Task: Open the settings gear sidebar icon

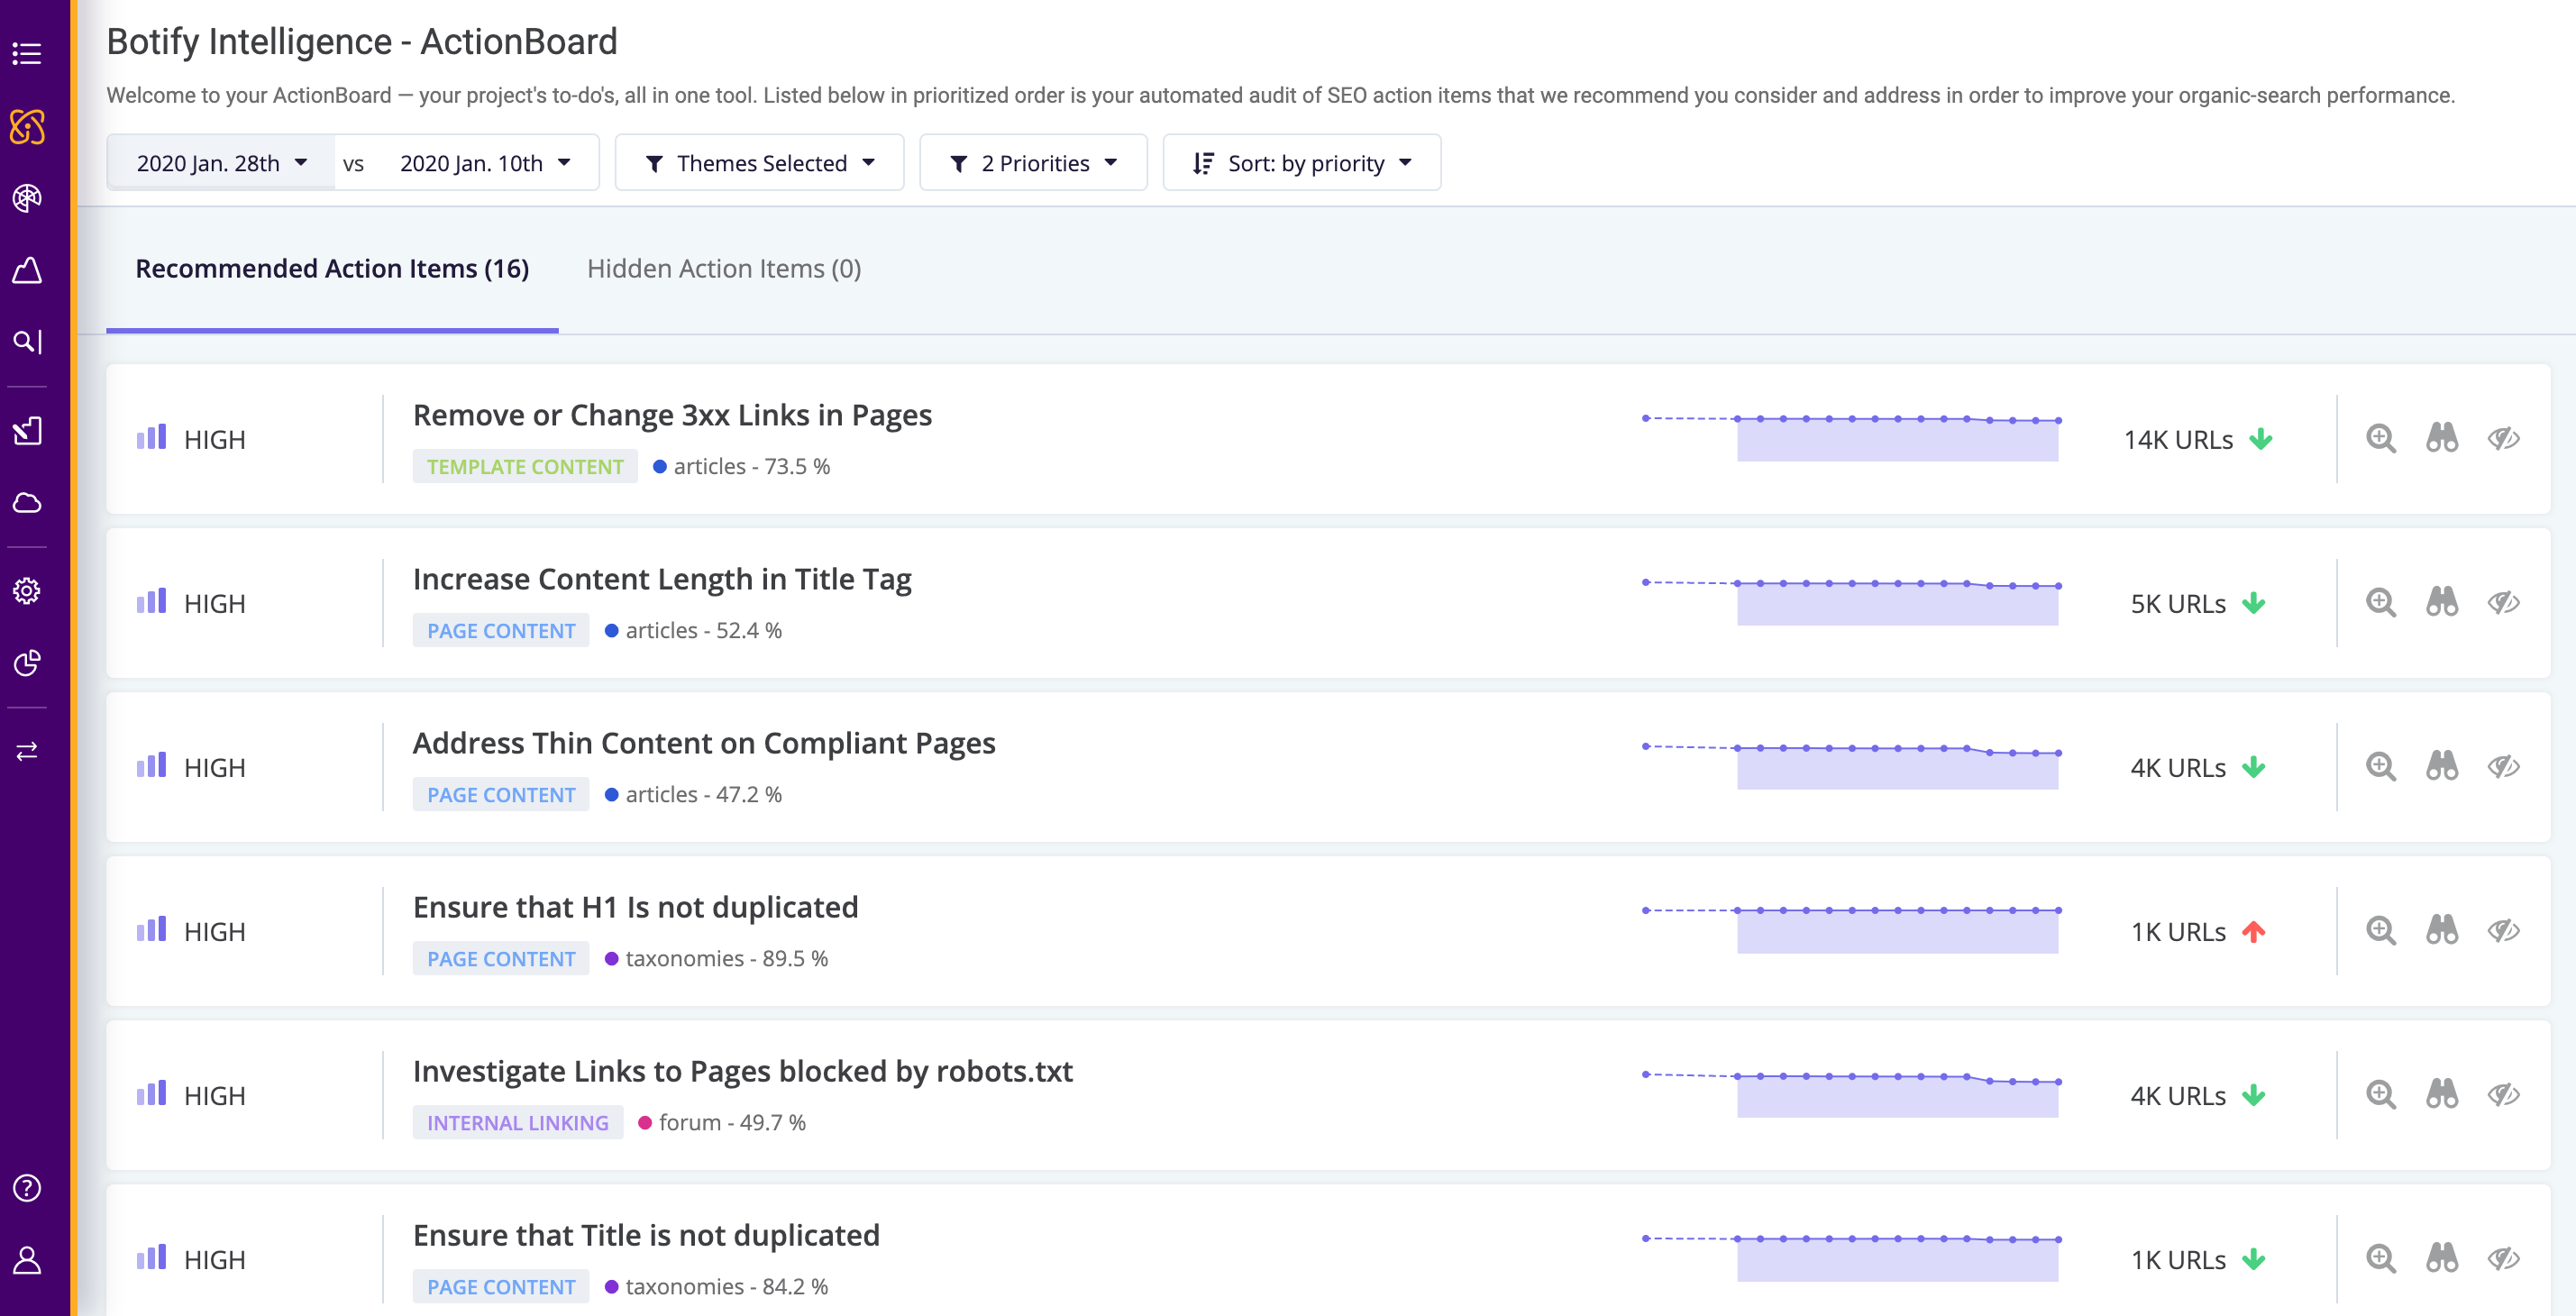Action: point(27,591)
